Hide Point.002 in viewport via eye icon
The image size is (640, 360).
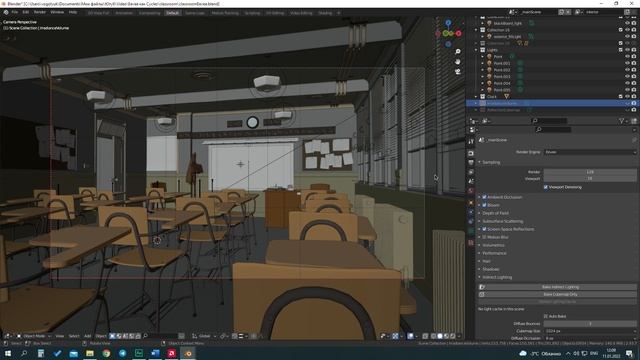point(627,70)
